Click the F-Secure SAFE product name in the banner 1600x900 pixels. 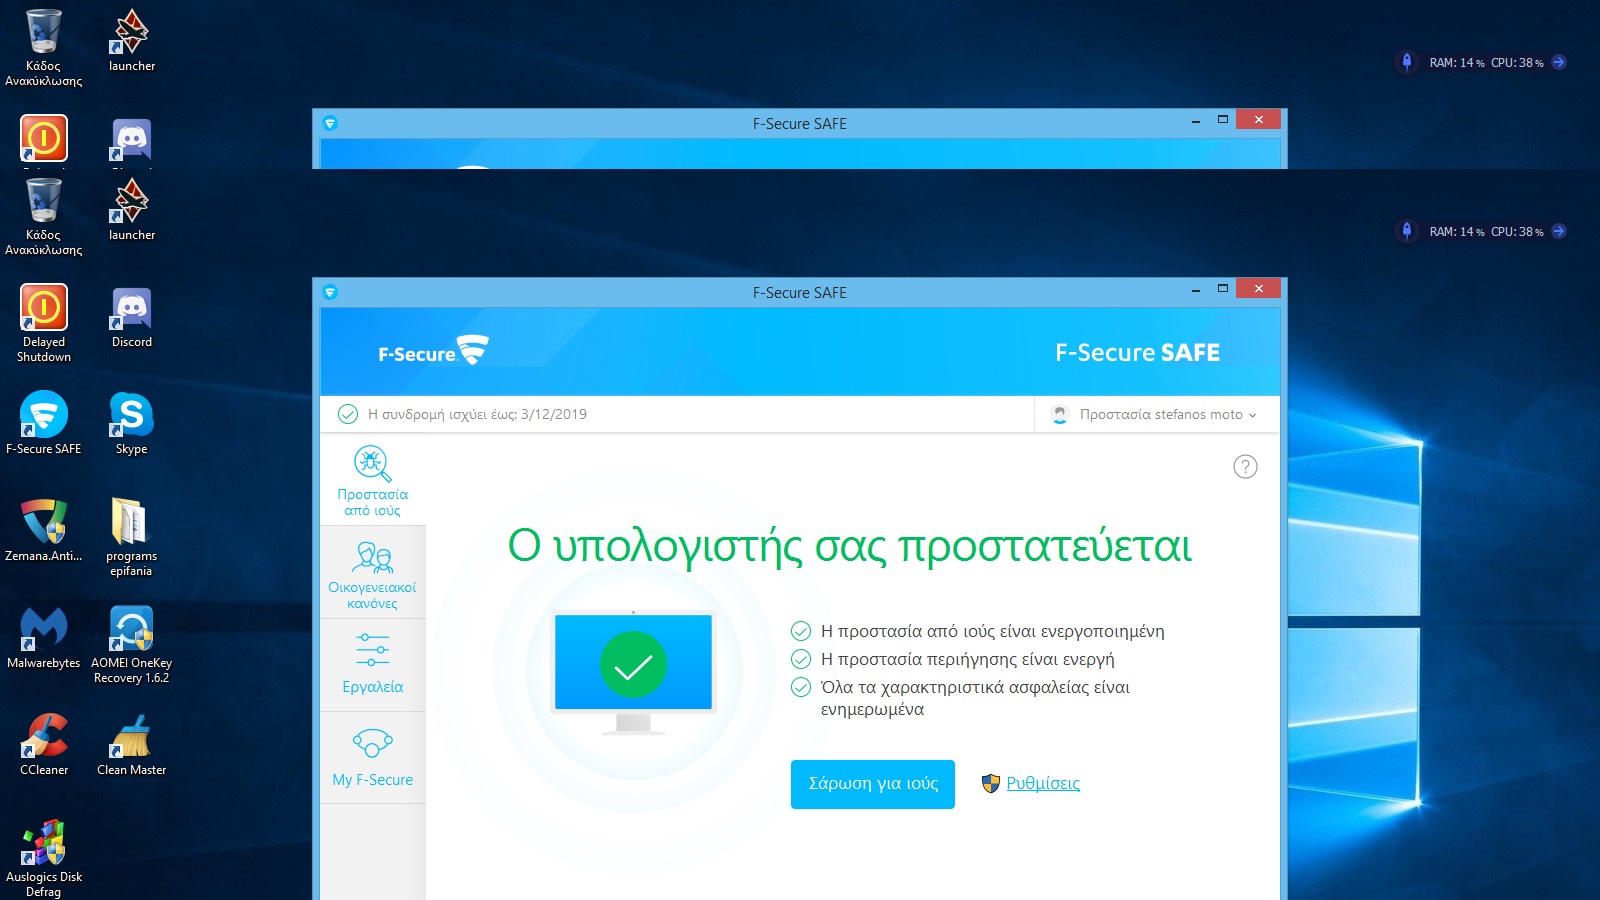[x=1138, y=353]
